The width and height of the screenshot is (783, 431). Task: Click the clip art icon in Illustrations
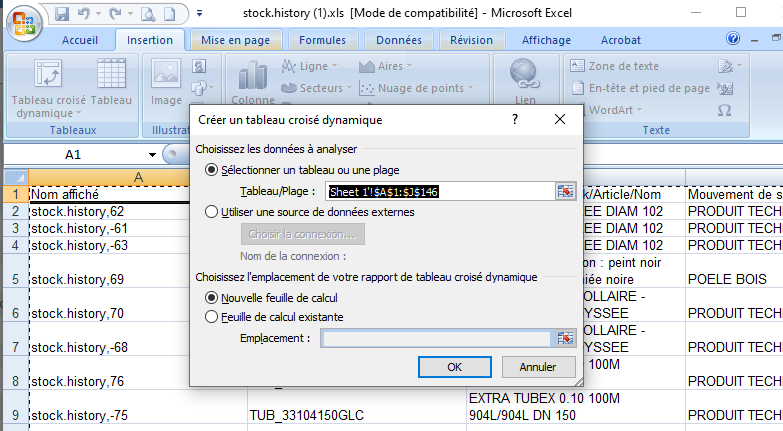point(199,66)
